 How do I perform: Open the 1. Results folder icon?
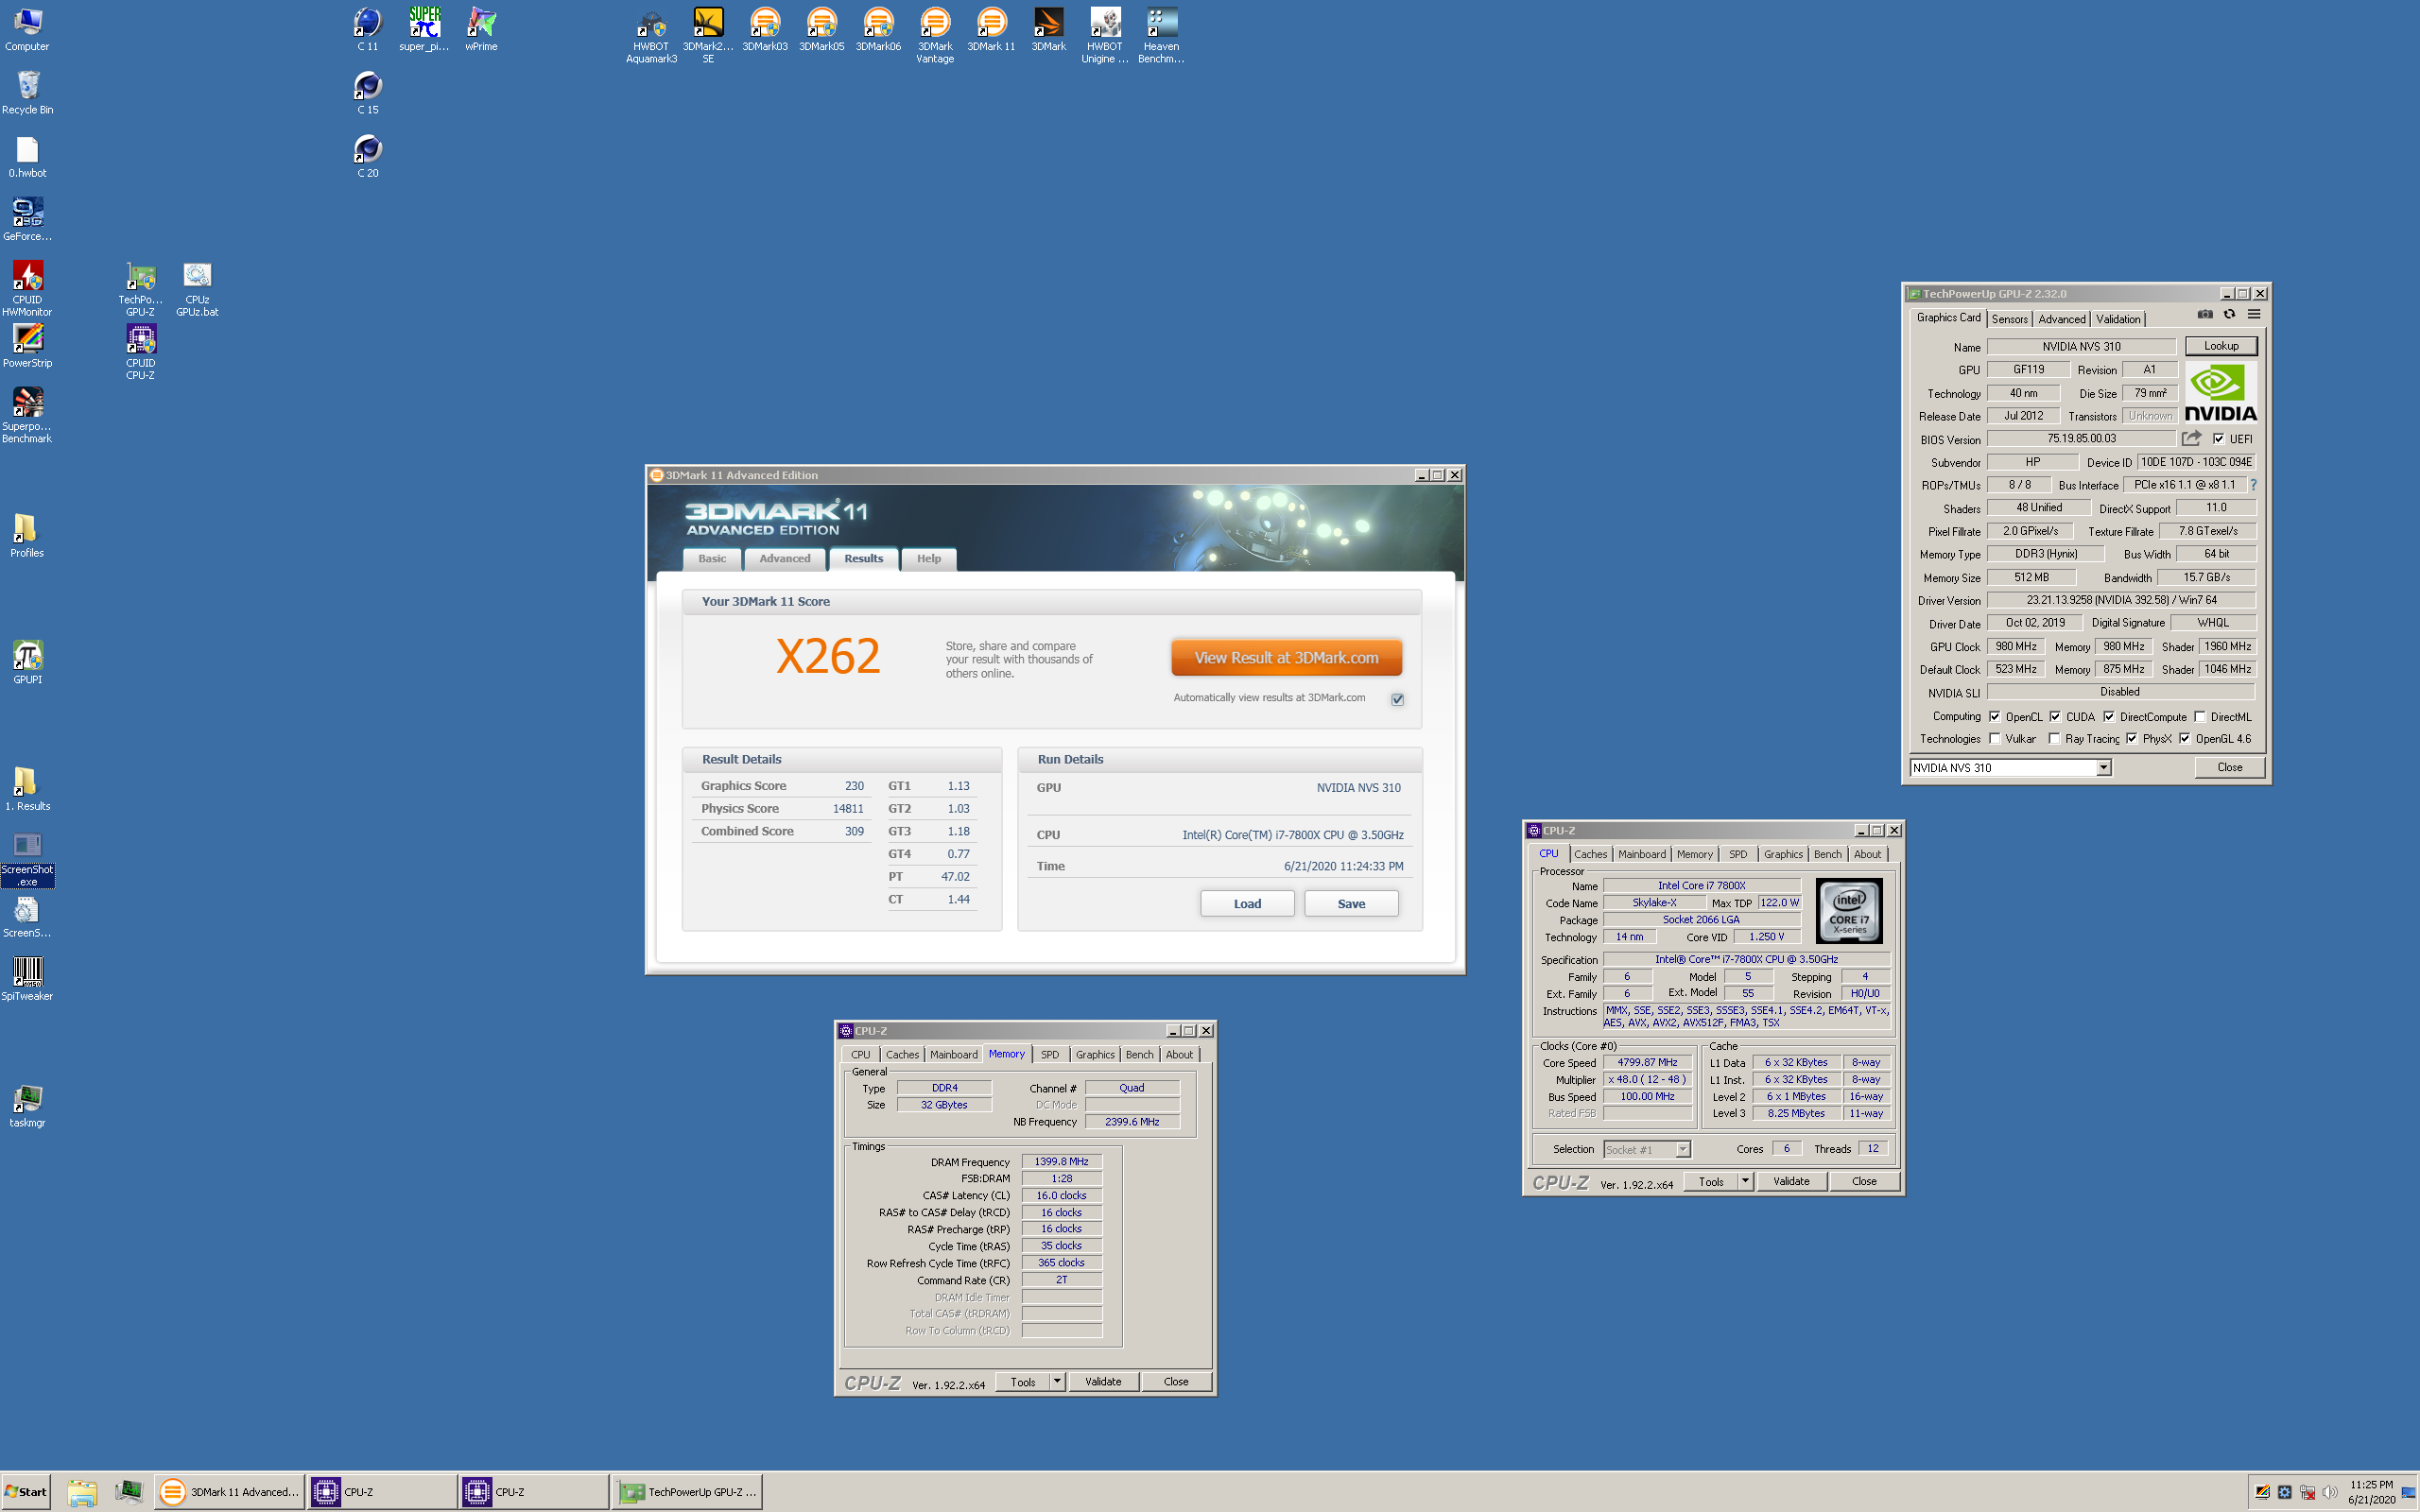click(x=27, y=789)
